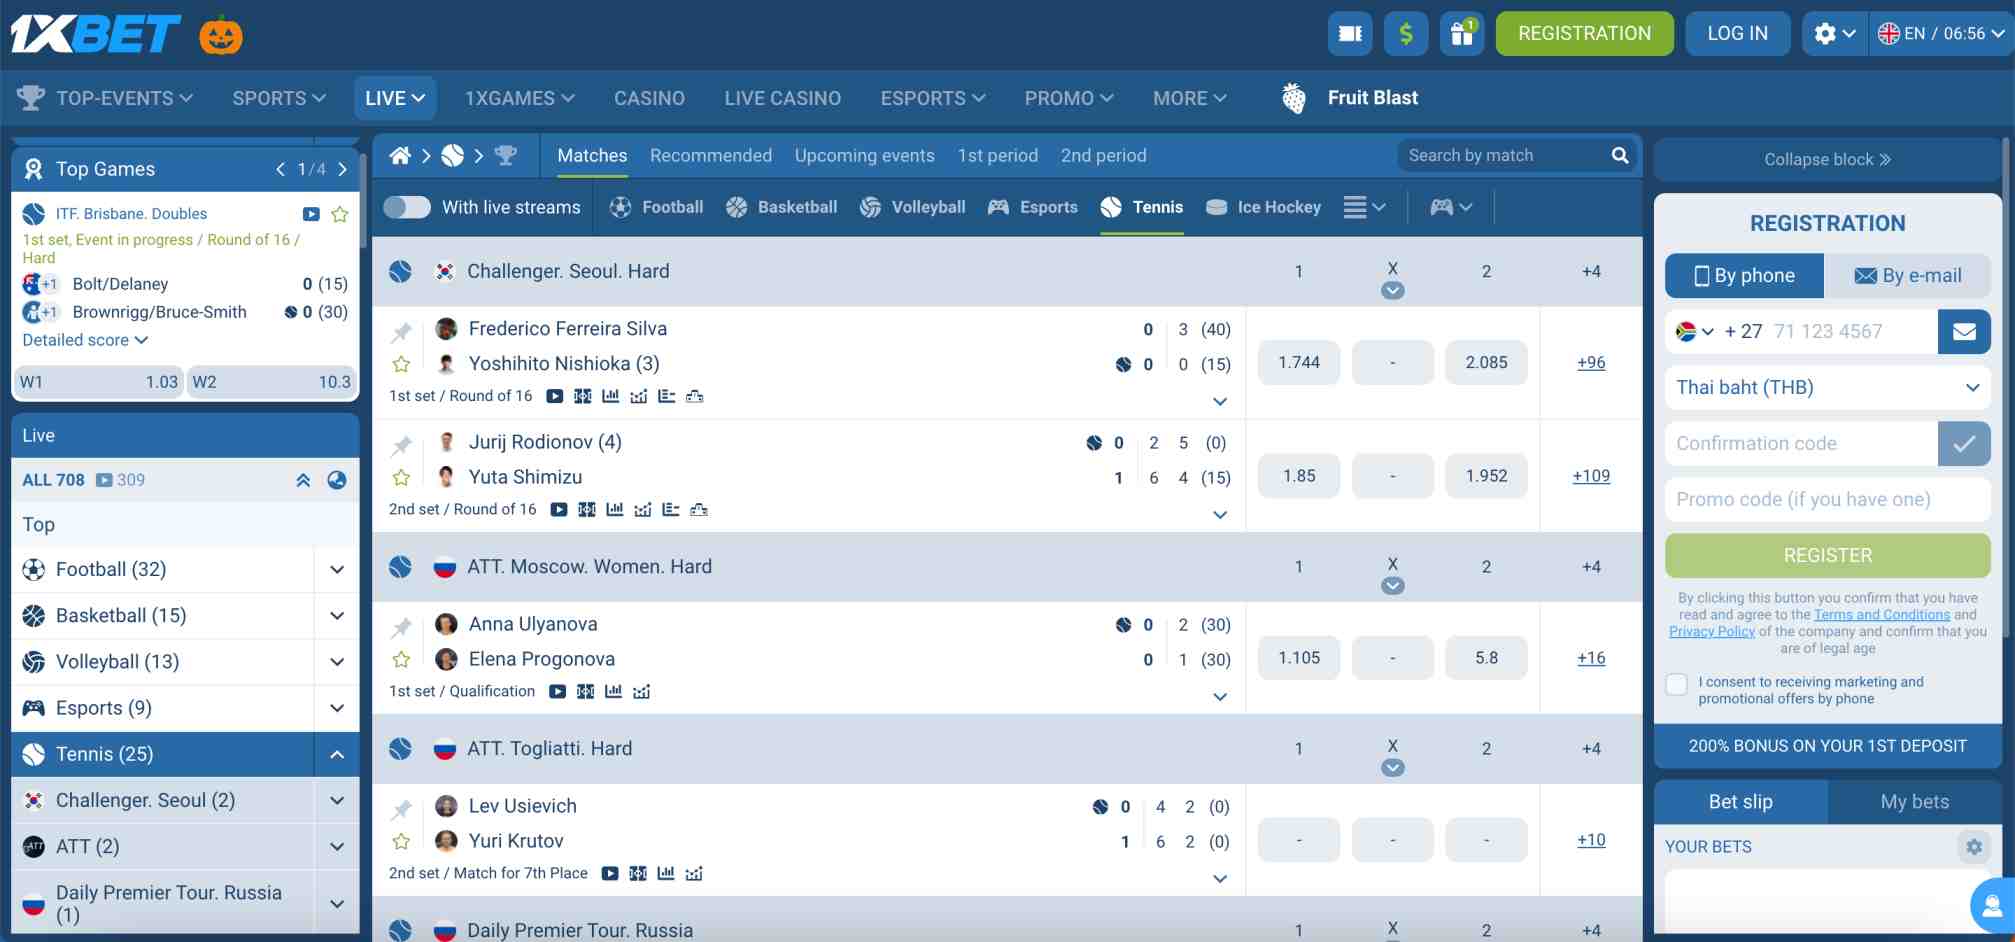2015x942 pixels.
Task: Open the gift promotions icon with notification badge
Action: tap(1462, 33)
